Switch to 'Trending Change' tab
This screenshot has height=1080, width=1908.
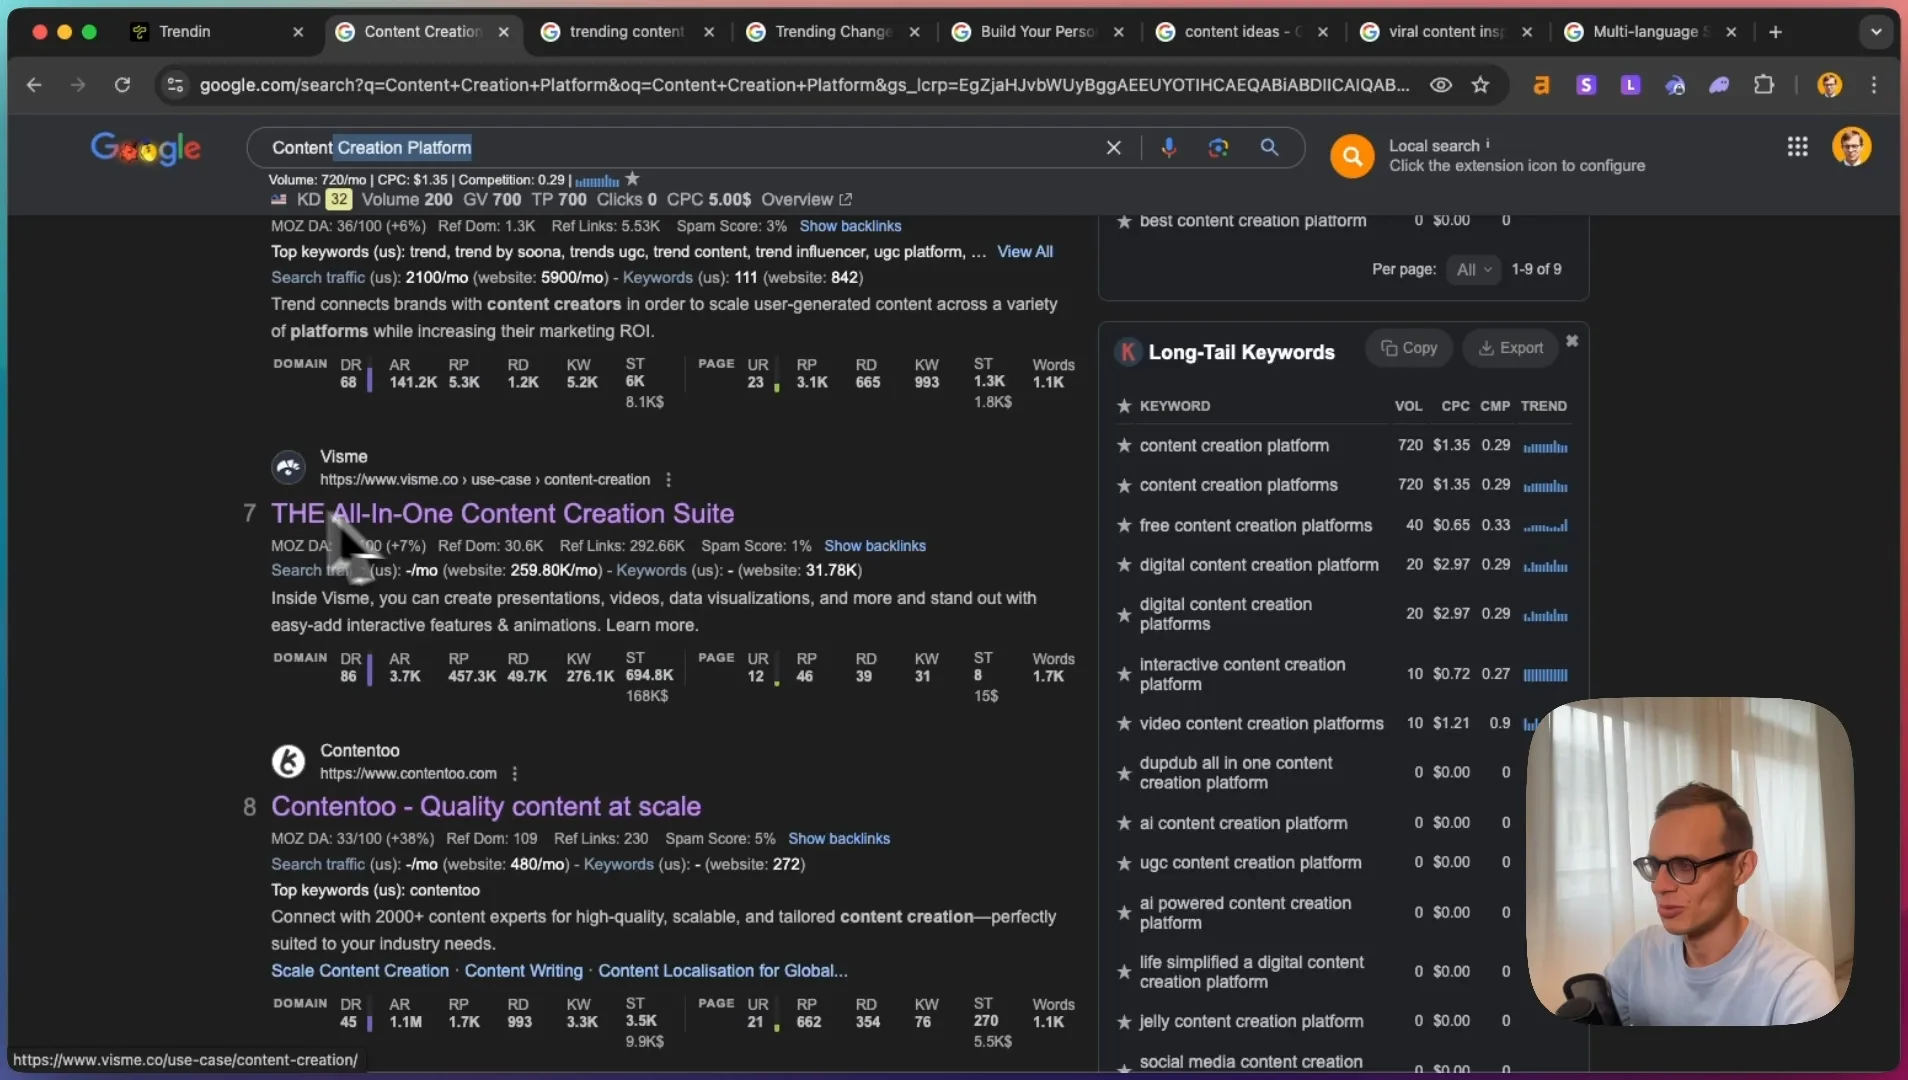pyautogui.click(x=834, y=32)
